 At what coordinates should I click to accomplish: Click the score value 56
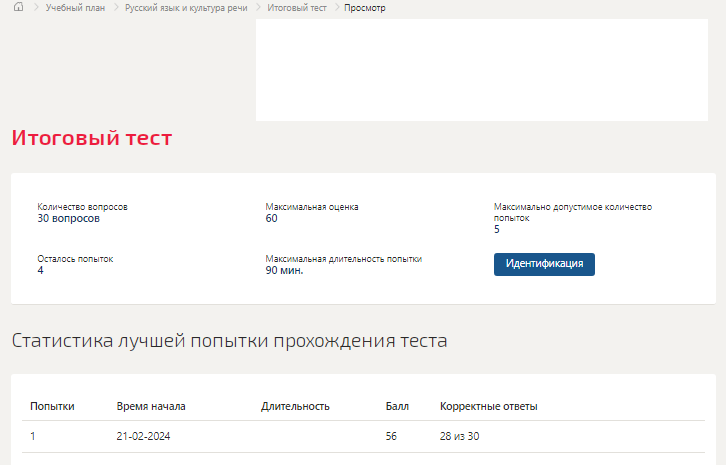(391, 436)
